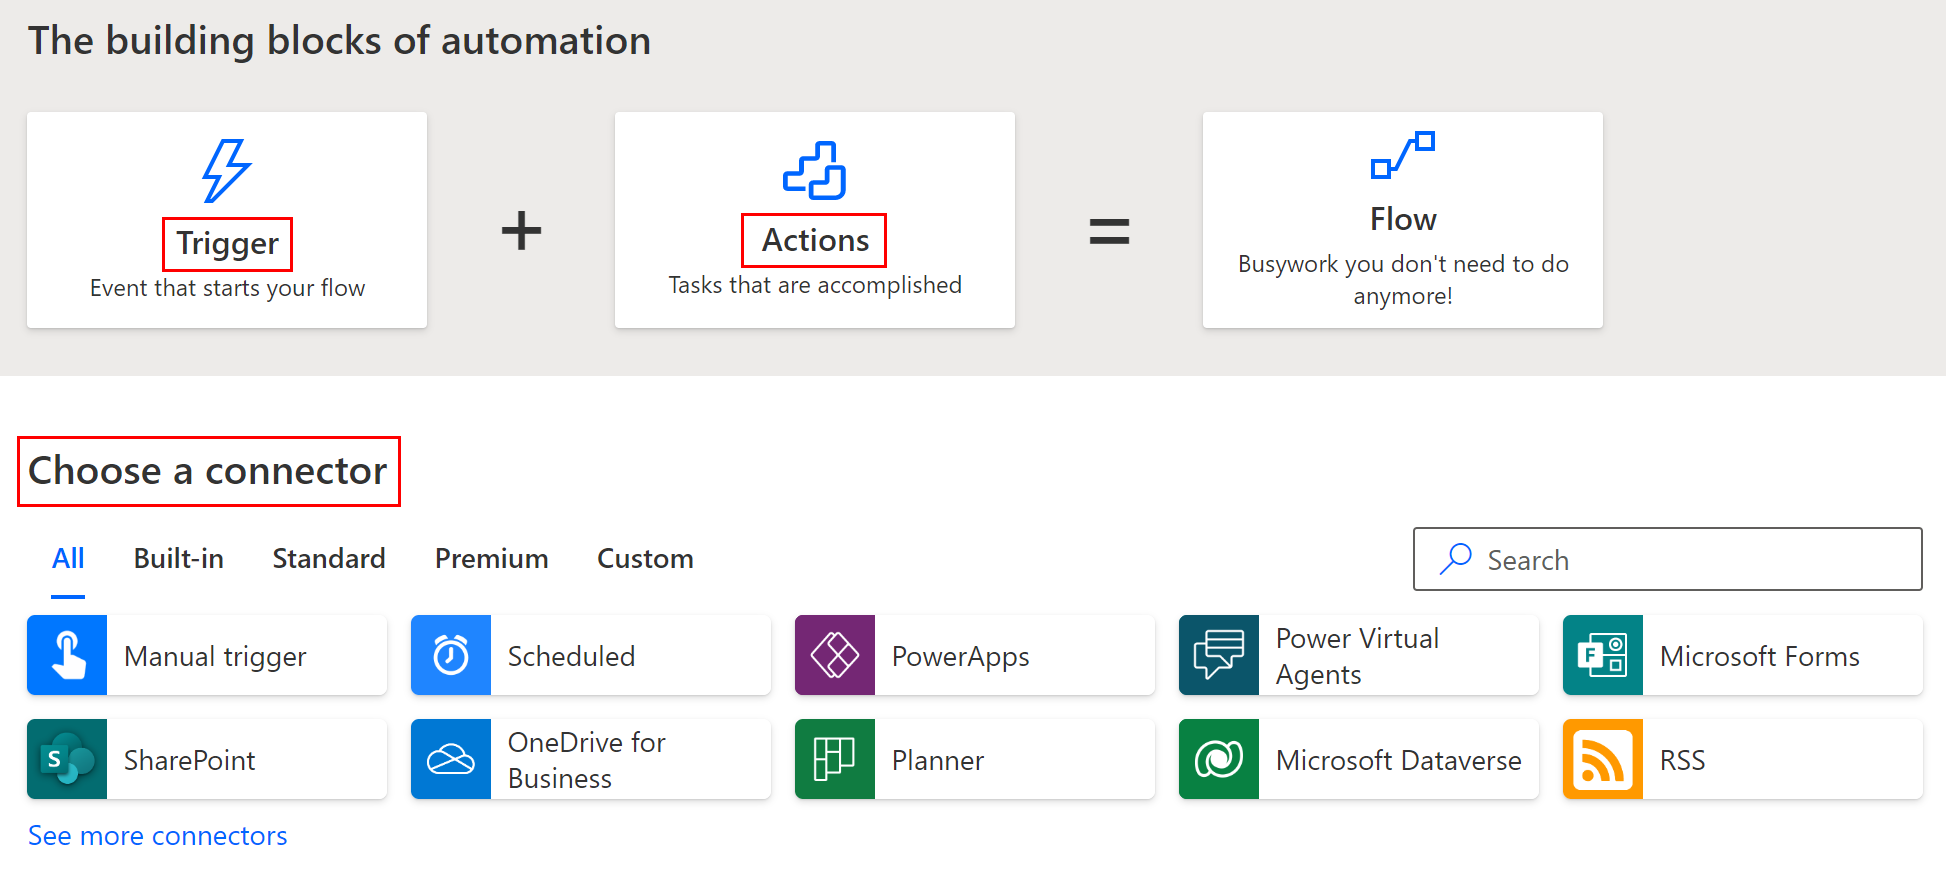Click 'Busywork you don't need to do anymore!' text
This screenshot has height=874, width=1946.
(1403, 279)
